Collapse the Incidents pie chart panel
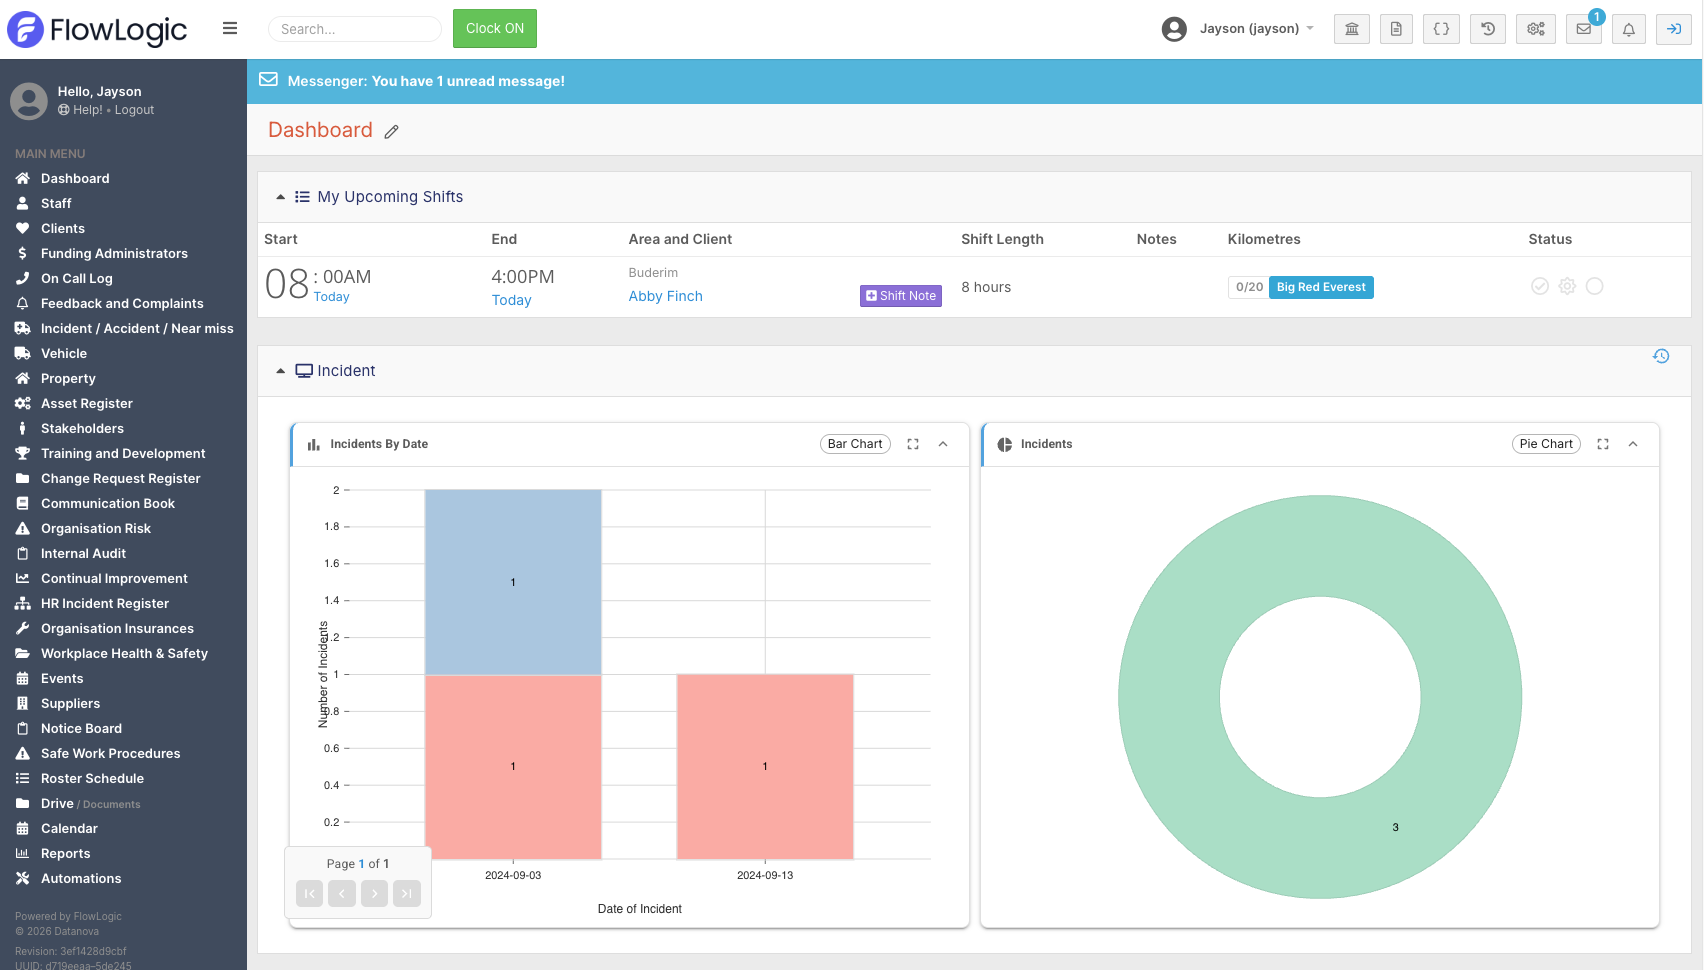Screen dimensions: 1704x970 [1633, 444]
